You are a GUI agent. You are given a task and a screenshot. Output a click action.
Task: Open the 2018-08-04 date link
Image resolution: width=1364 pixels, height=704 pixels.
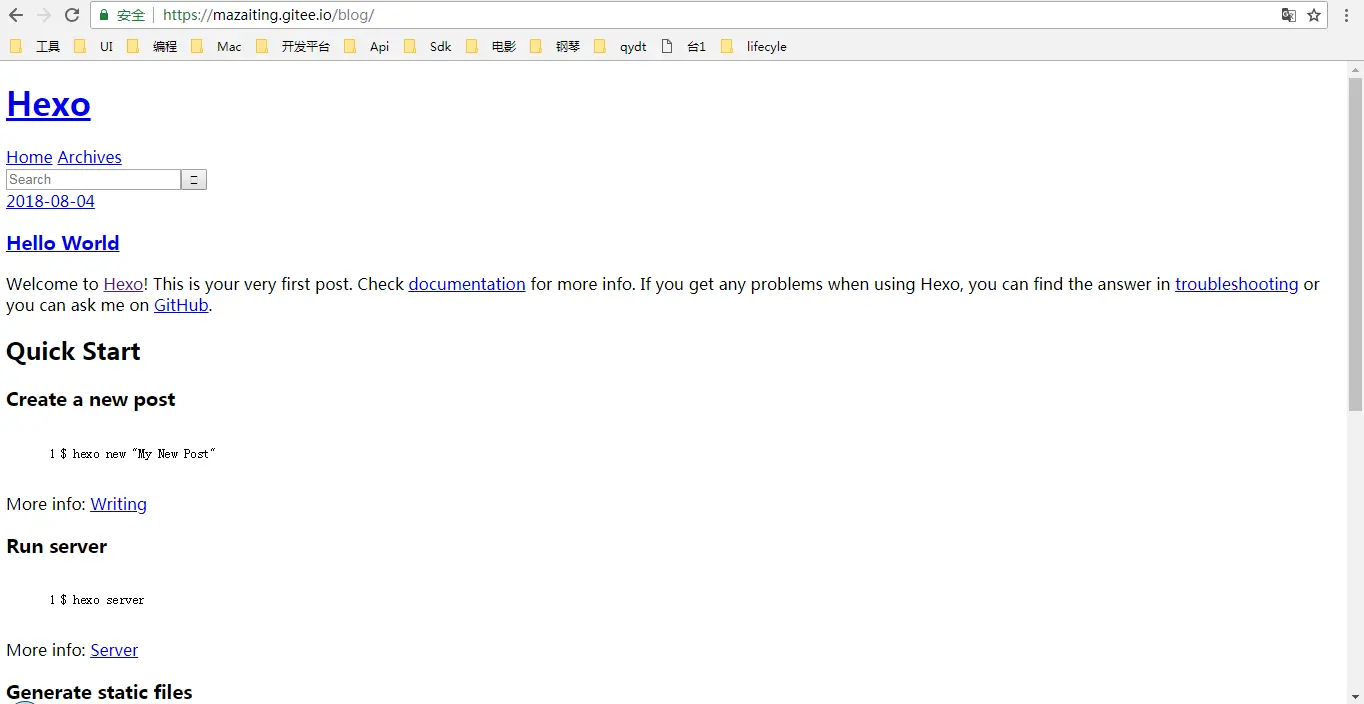(50, 201)
